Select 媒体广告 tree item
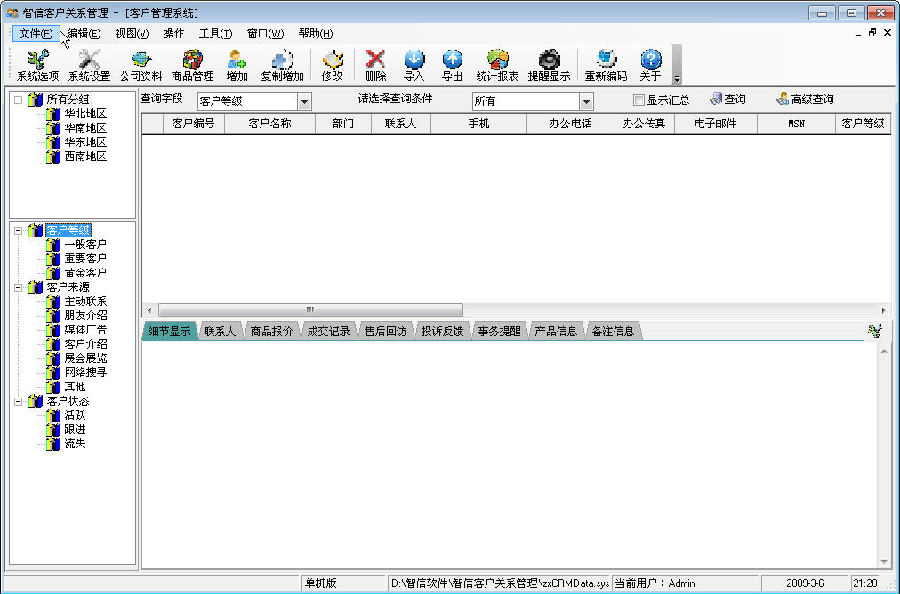Image resolution: width=900 pixels, height=594 pixels. point(86,329)
